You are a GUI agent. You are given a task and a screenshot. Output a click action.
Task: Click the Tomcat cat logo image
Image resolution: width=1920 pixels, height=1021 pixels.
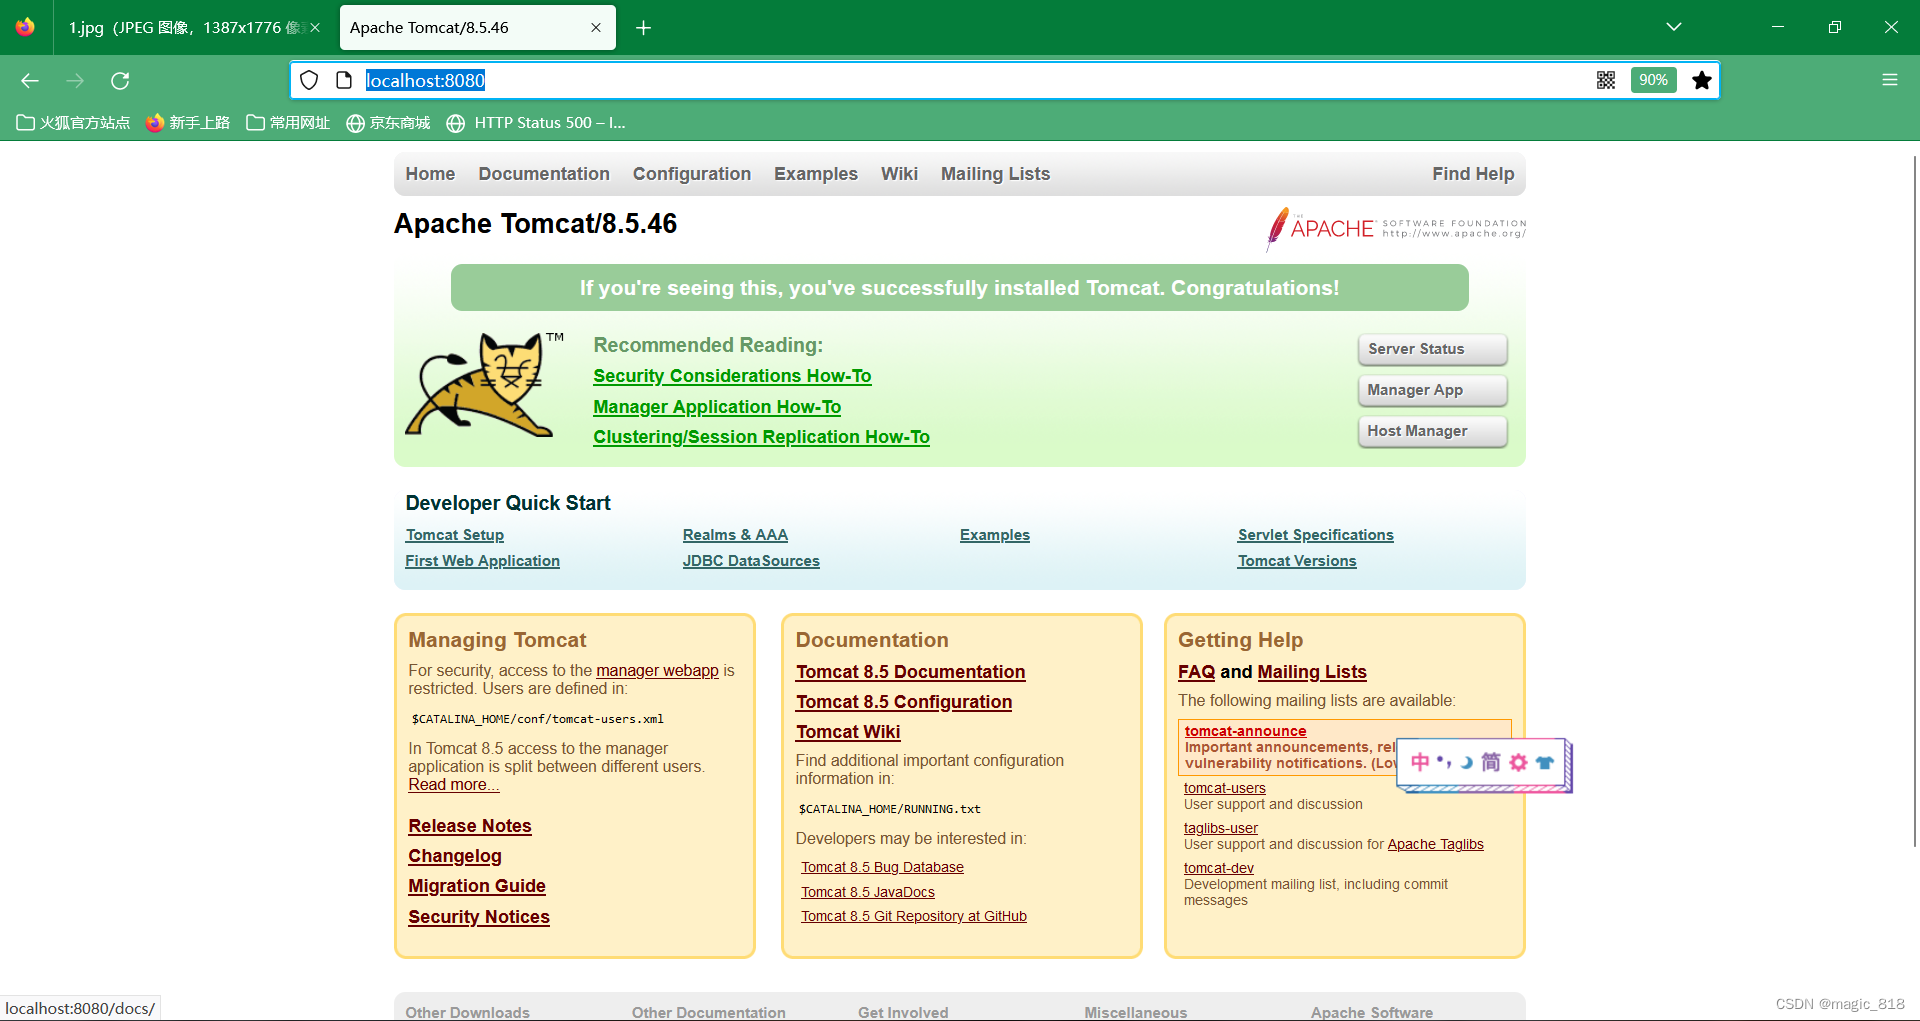tap(484, 386)
